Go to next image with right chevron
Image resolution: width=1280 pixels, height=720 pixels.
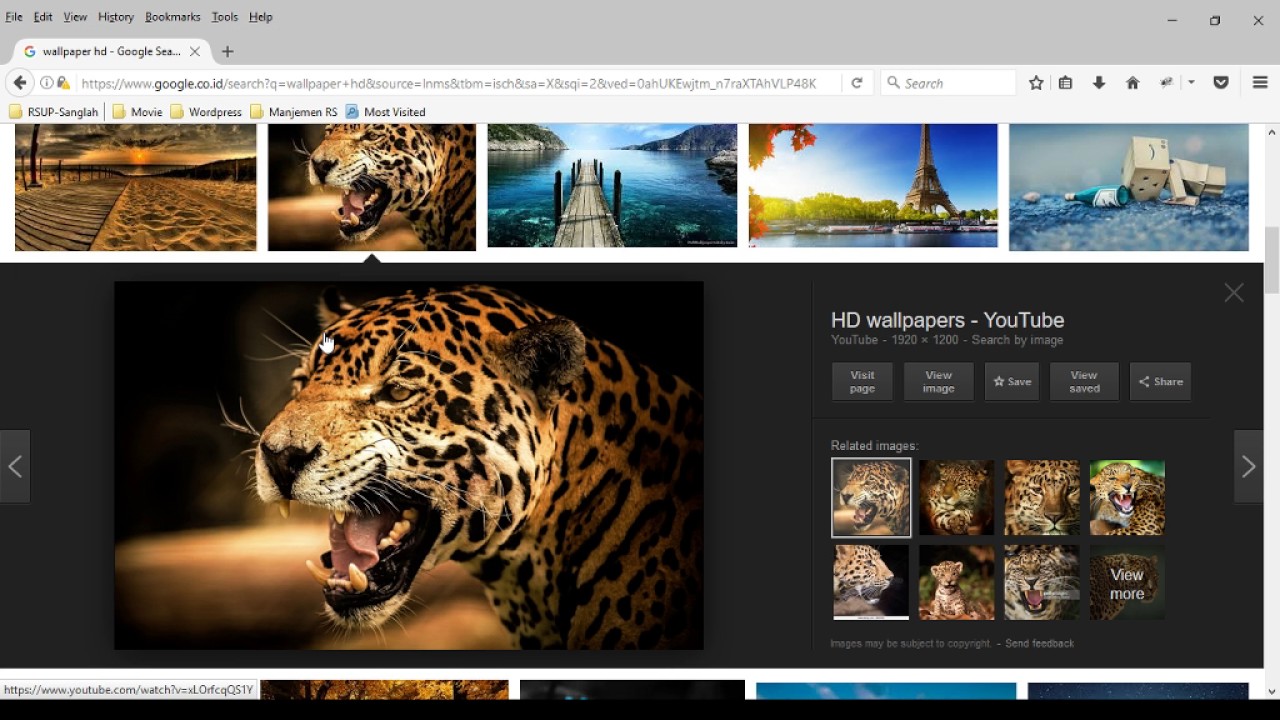click(x=1248, y=467)
